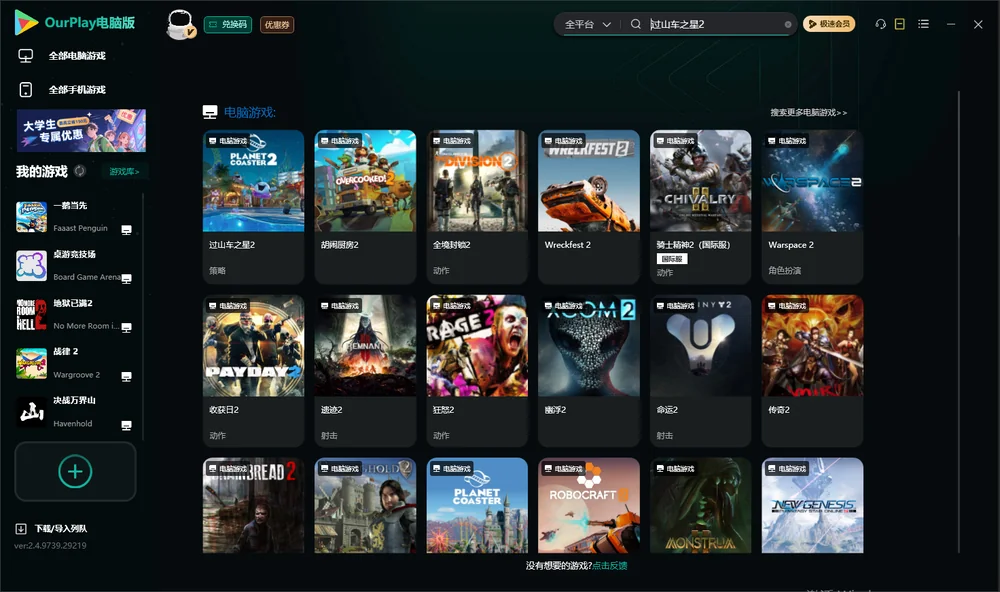The width and height of the screenshot is (1000, 592).
Task: Open the user avatar profile
Action: pyautogui.click(x=180, y=24)
